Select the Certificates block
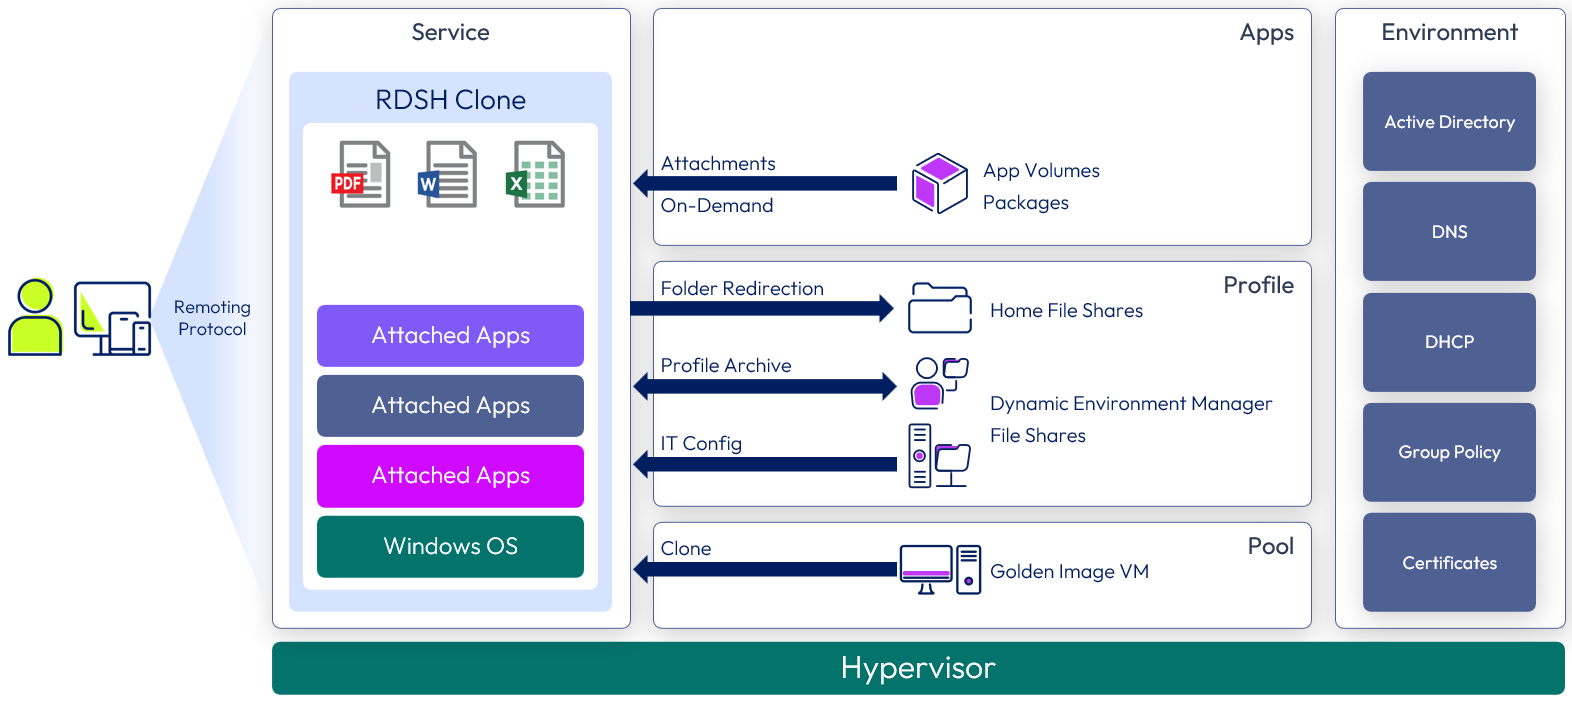 (1448, 563)
